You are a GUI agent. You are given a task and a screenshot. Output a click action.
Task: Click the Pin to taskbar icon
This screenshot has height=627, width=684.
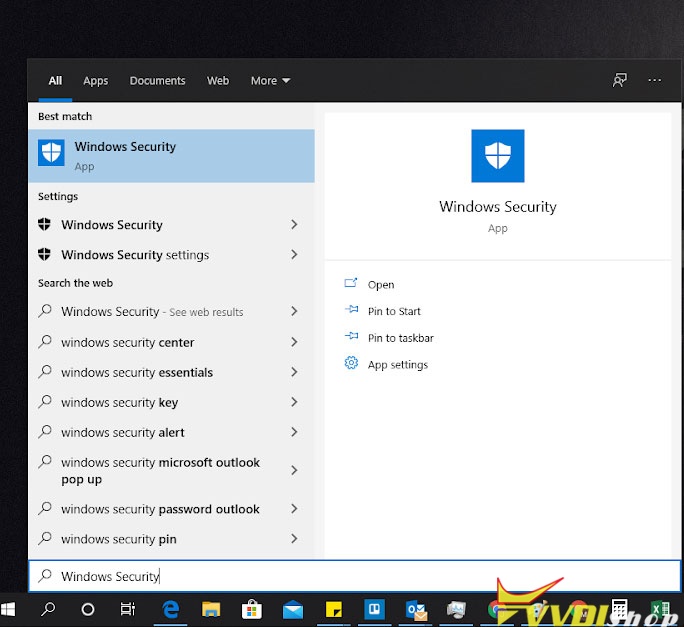point(352,336)
